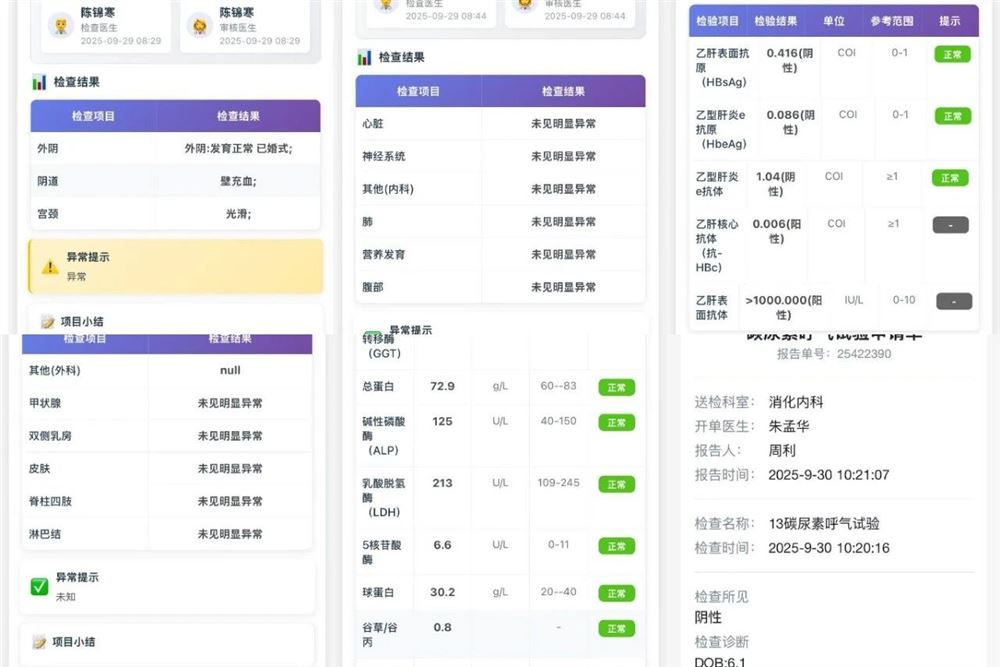Click the grey dash badge in the 抗-HBc row
The height and width of the screenshot is (667, 1000).
(950, 225)
